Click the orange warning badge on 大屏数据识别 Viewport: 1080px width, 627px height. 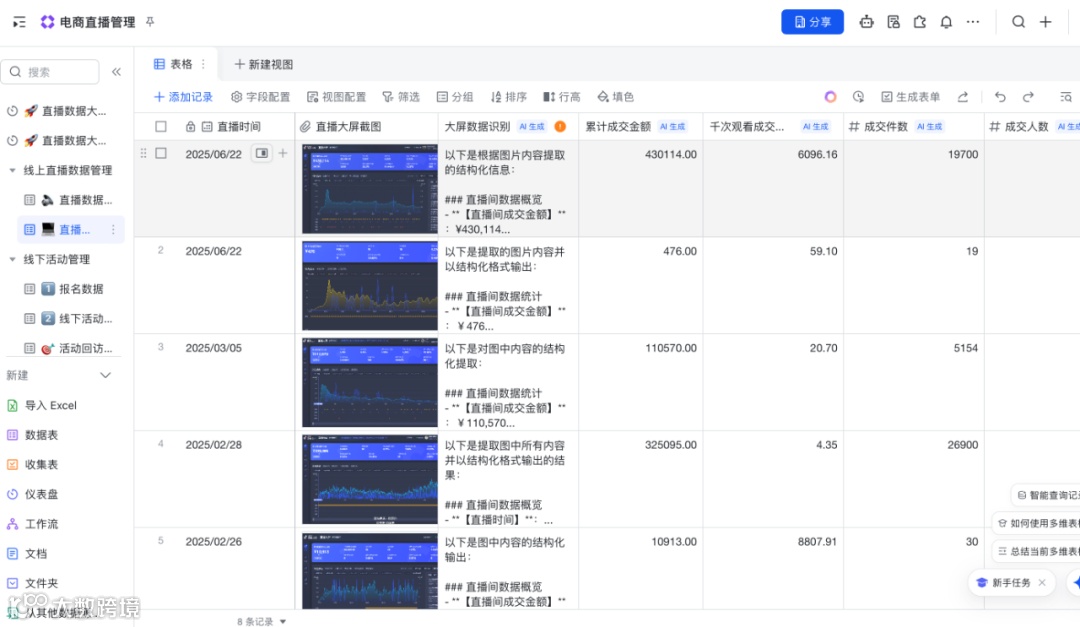560,127
